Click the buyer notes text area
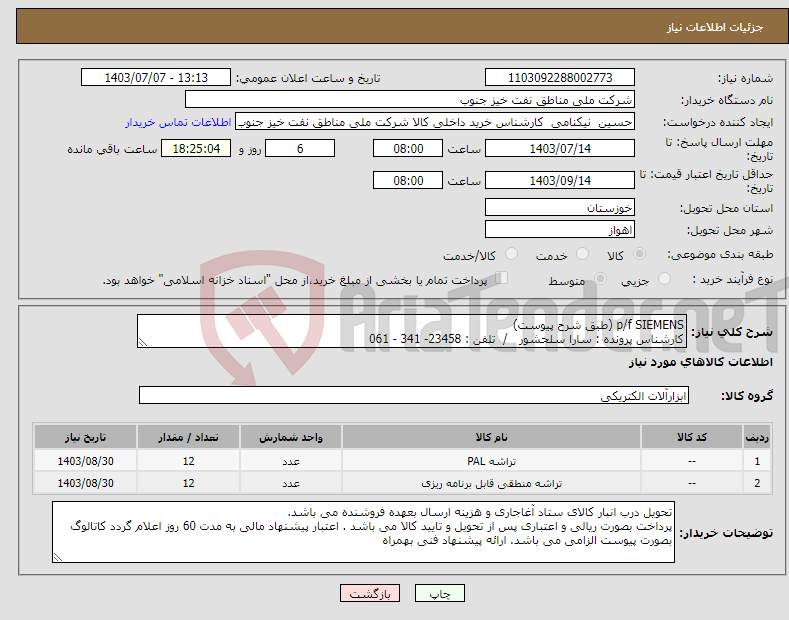Screen dimensions: 789x620 pyautogui.click(x=363, y=532)
